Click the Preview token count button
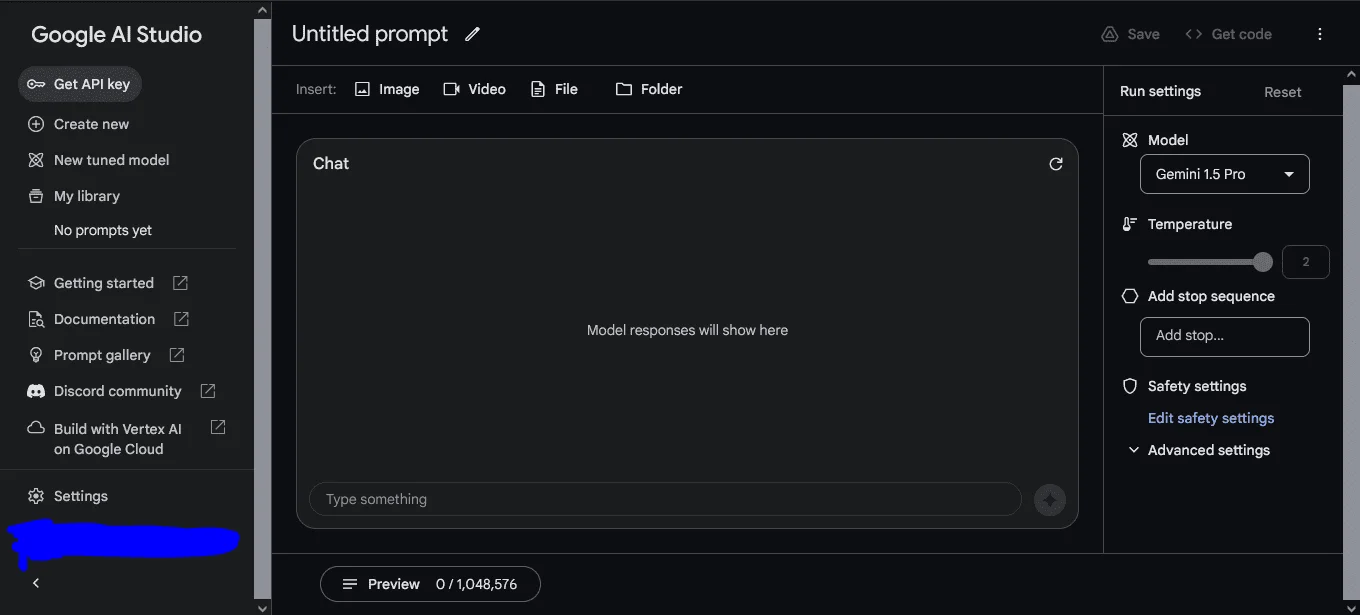This screenshot has height=615, width=1360. [430, 584]
